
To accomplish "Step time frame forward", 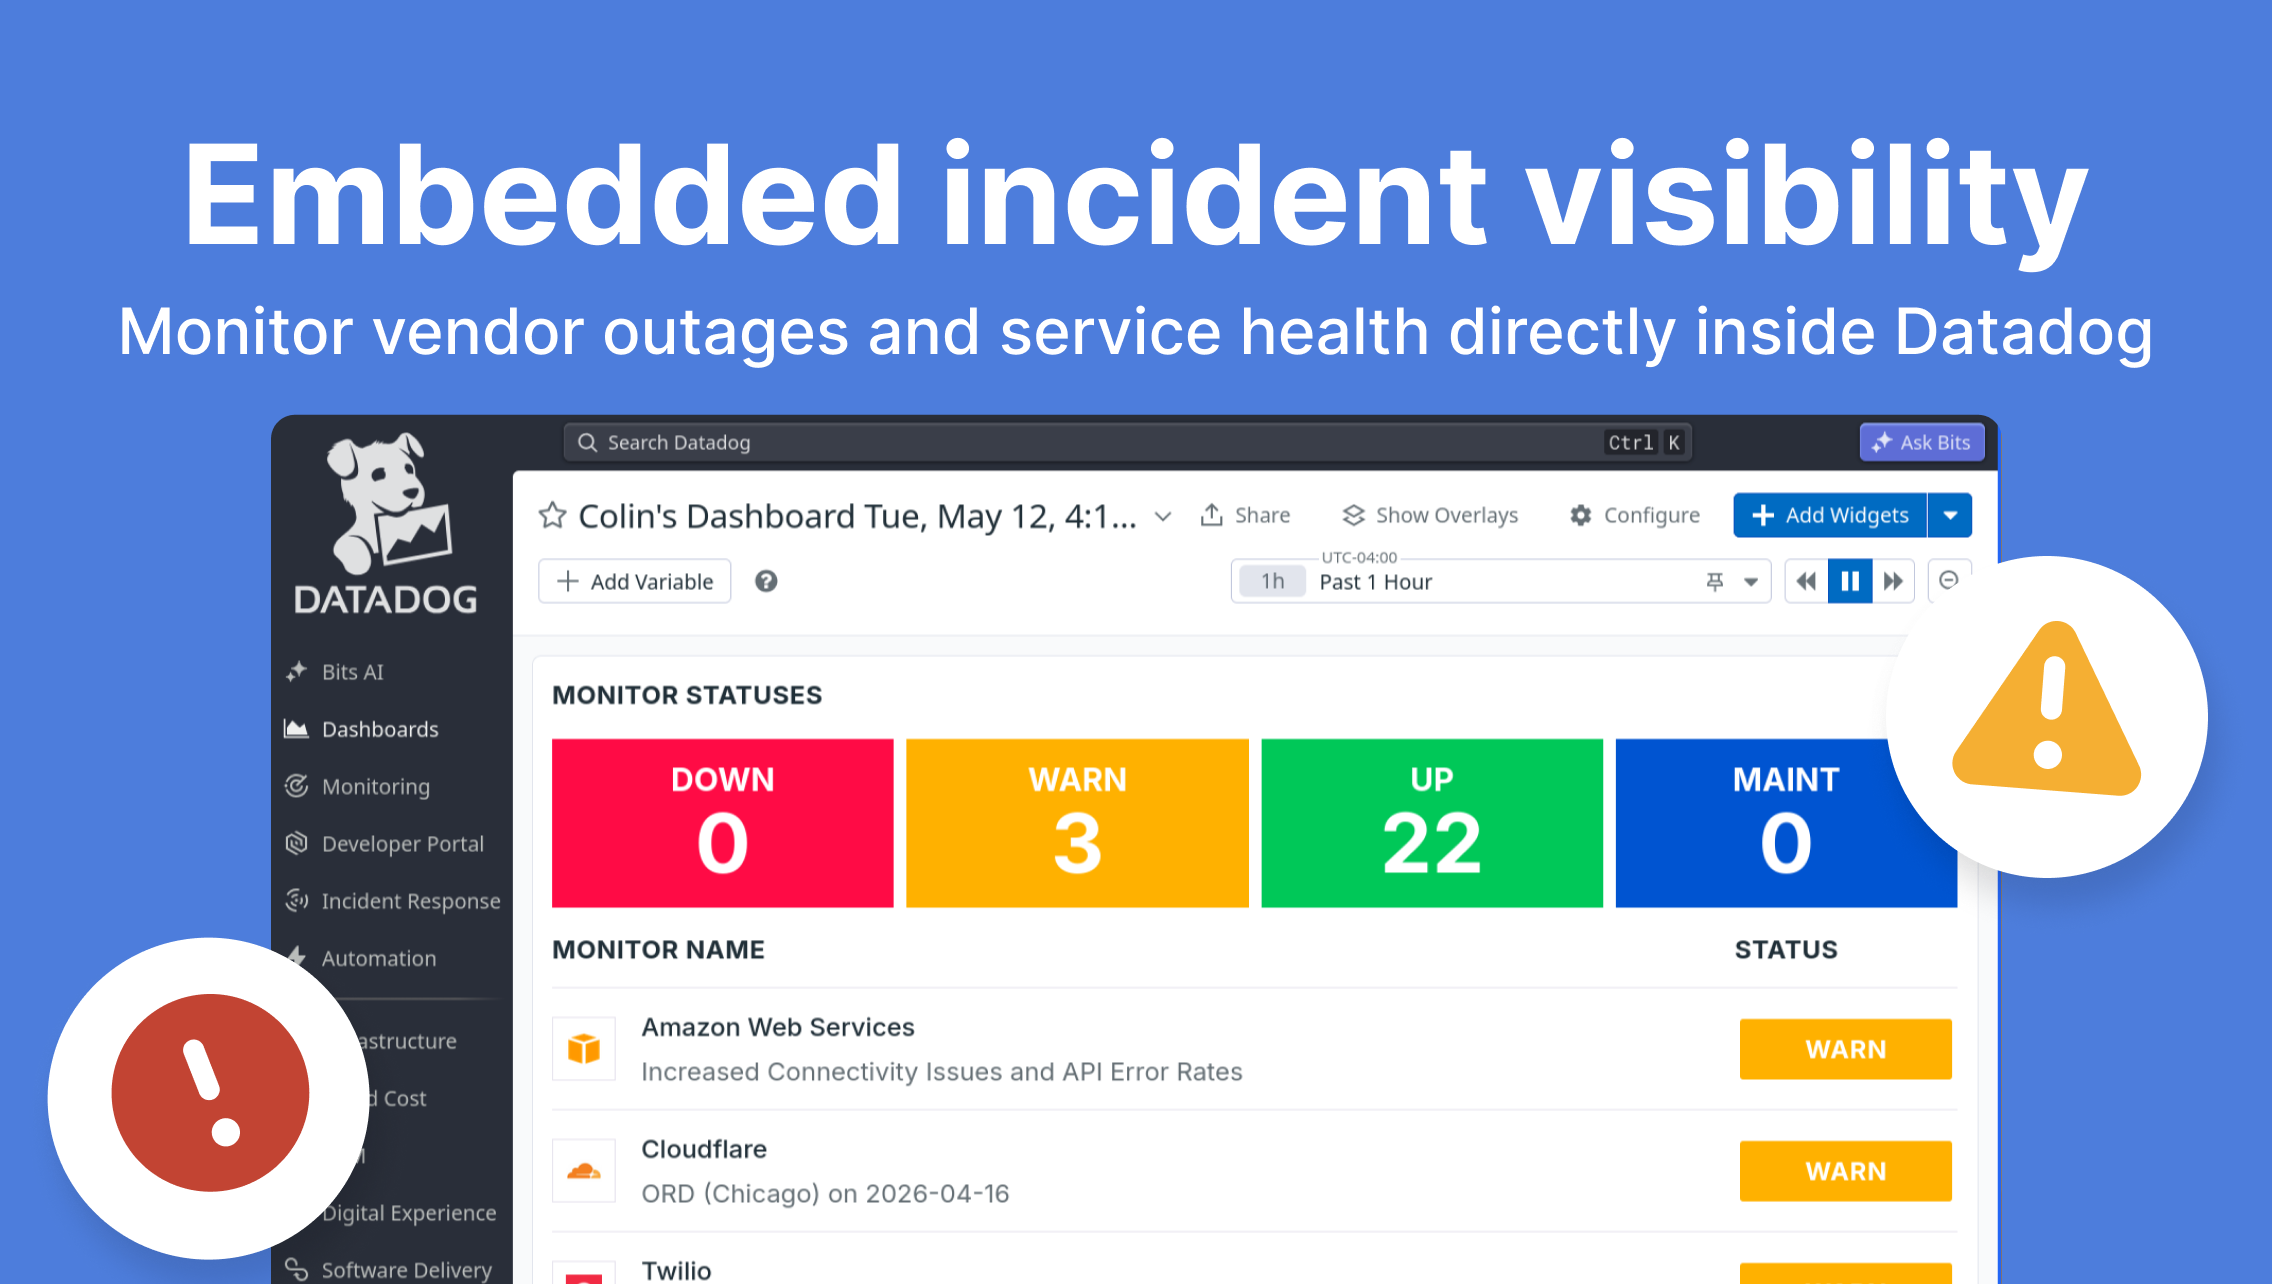I will (1893, 581).
